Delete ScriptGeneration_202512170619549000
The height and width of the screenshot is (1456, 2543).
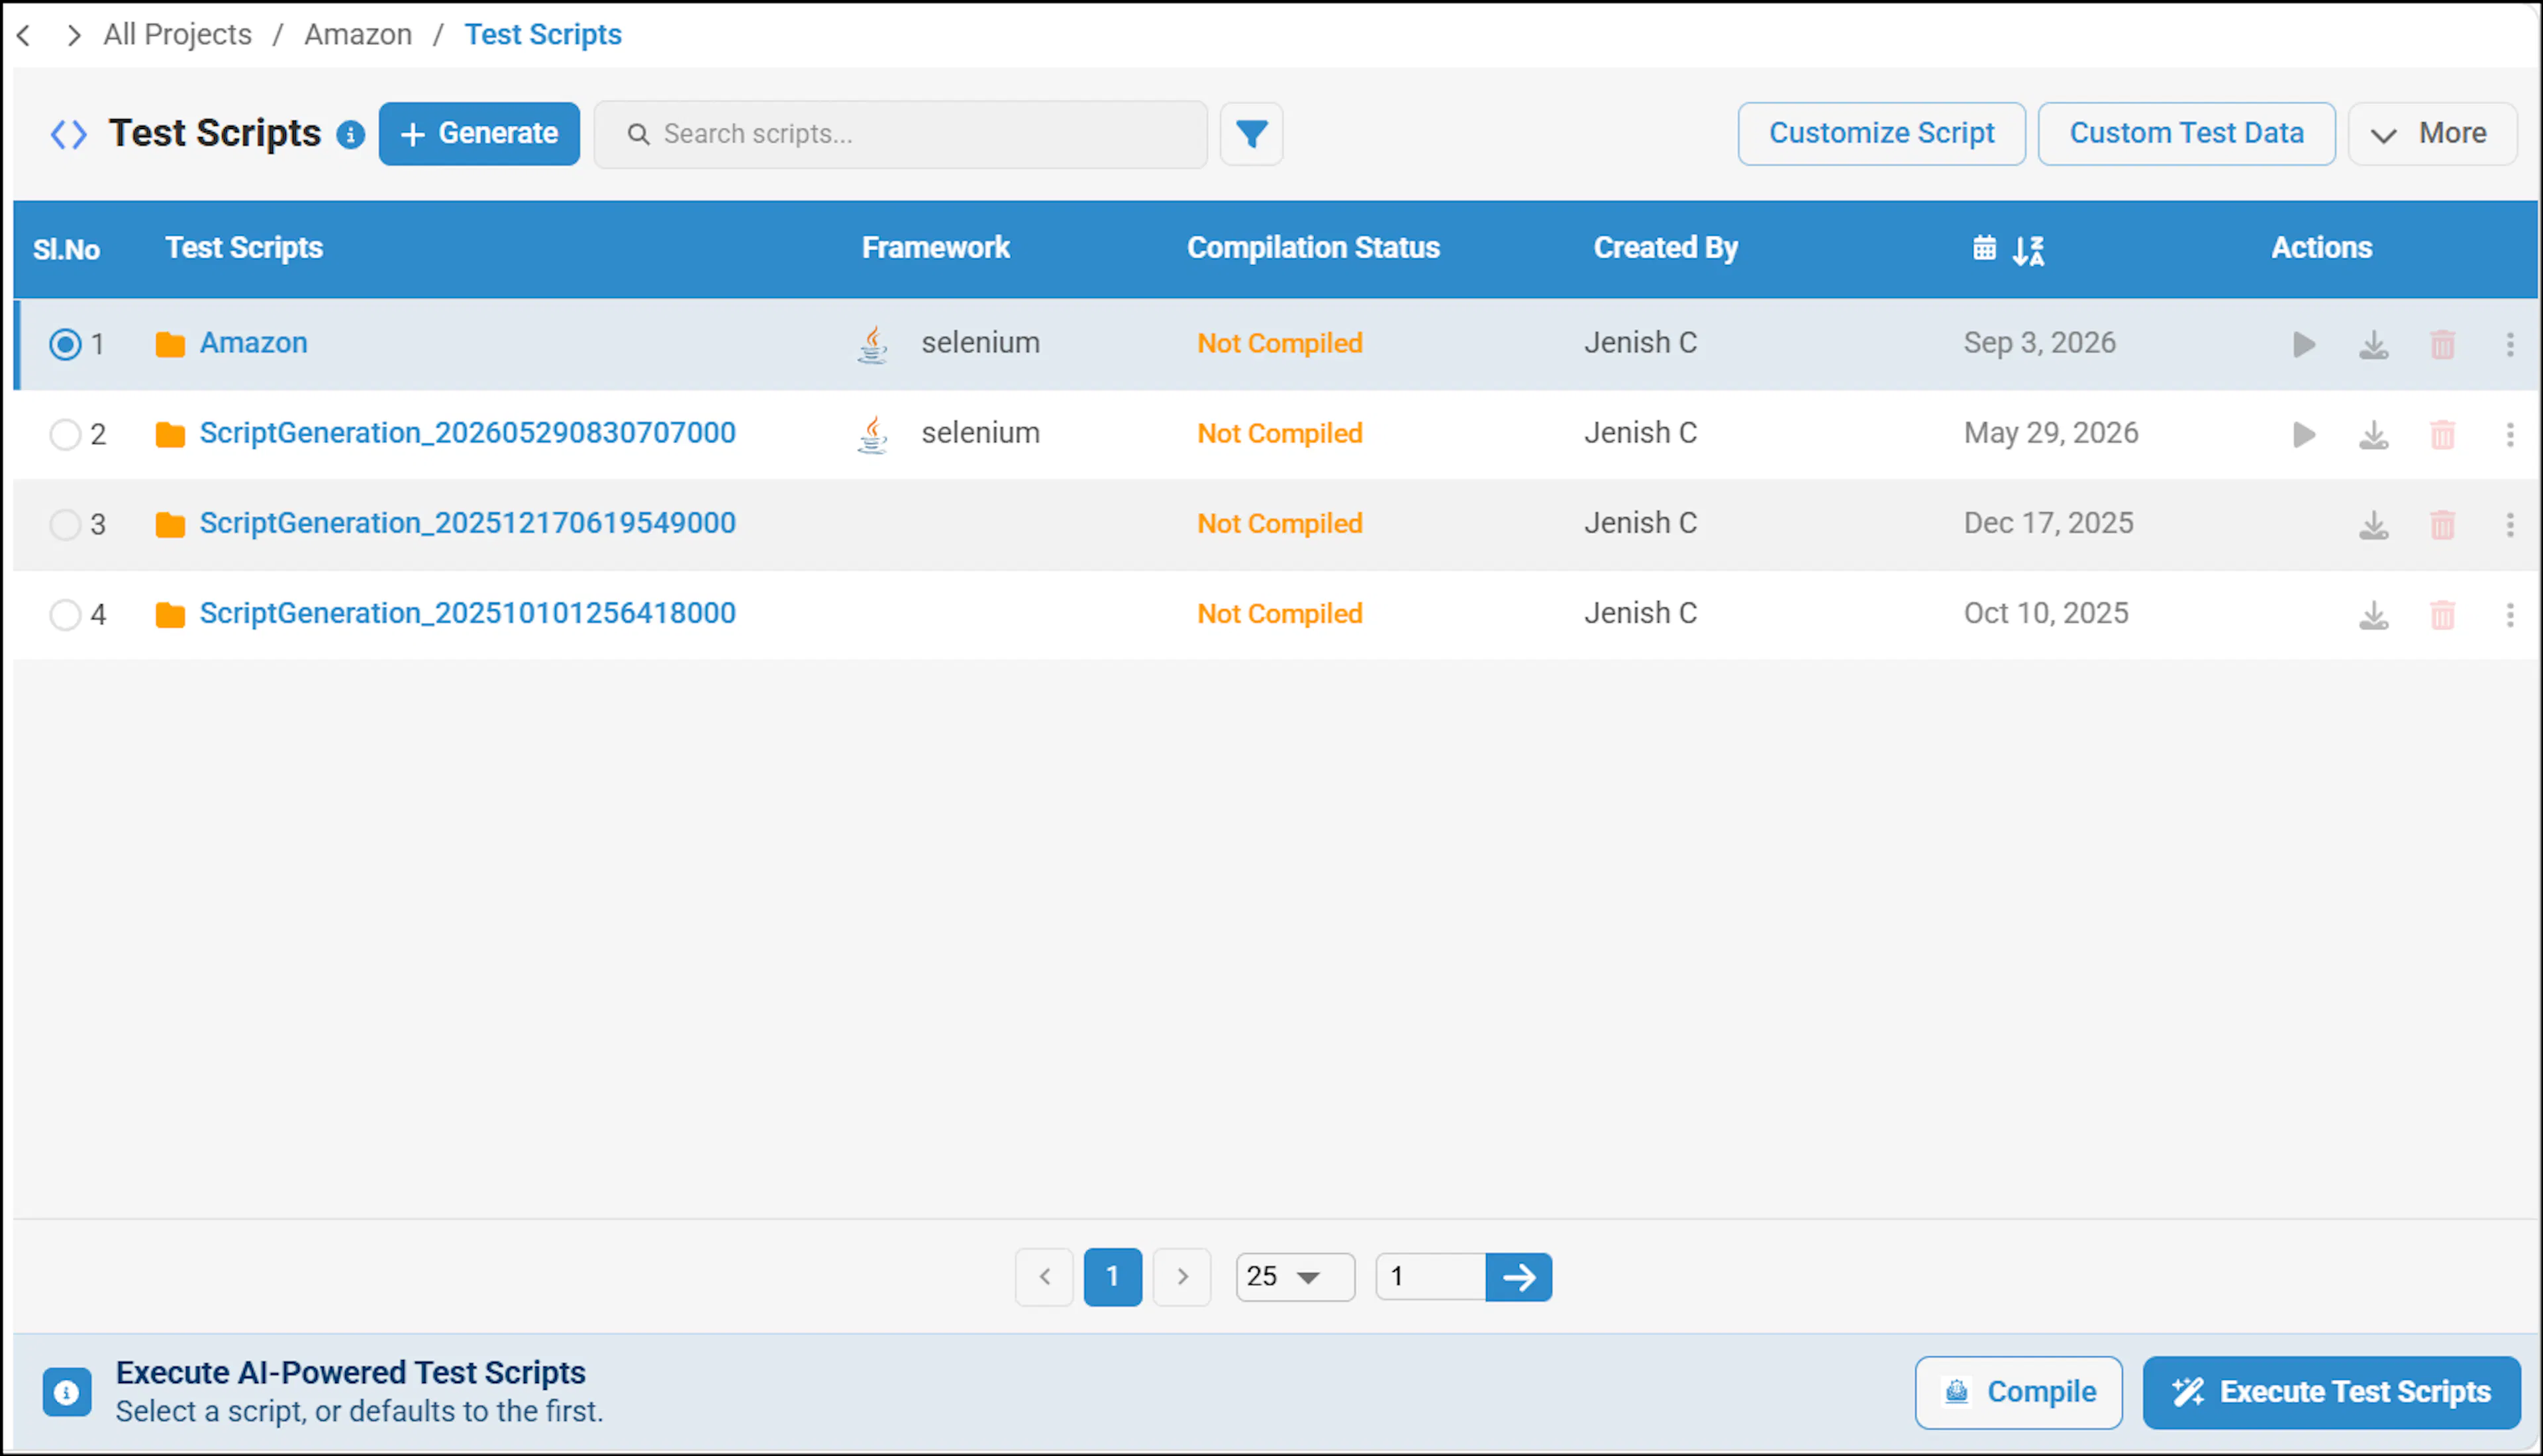2442,525
